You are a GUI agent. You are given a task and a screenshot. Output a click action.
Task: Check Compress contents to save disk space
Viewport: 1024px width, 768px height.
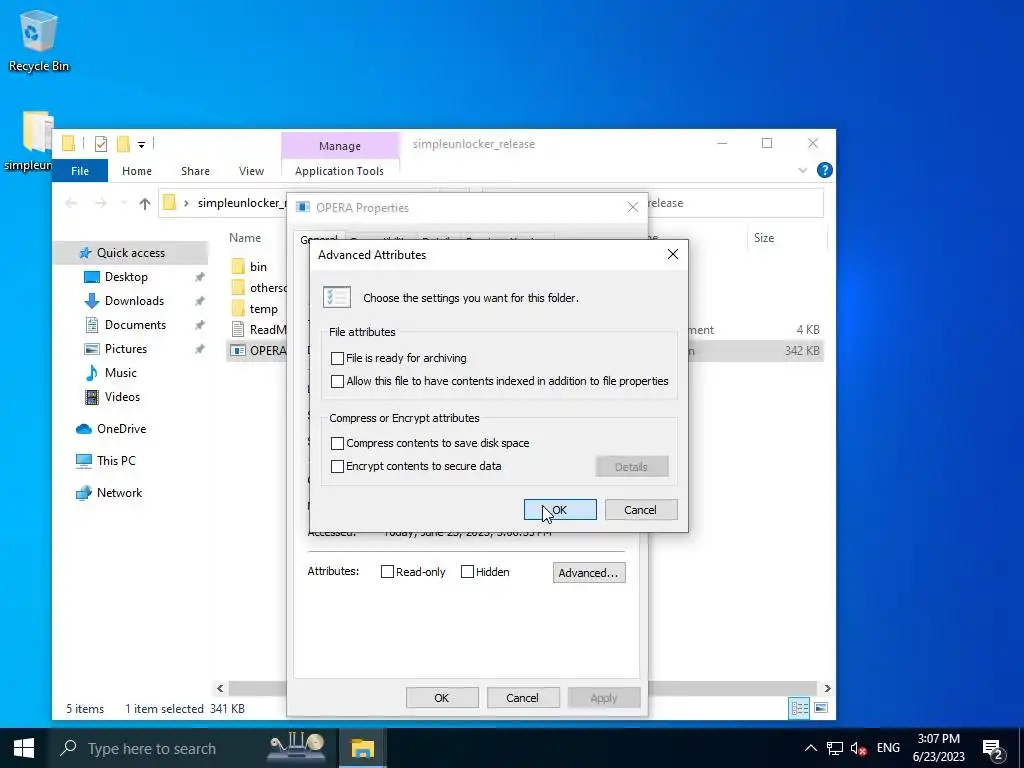337,443
